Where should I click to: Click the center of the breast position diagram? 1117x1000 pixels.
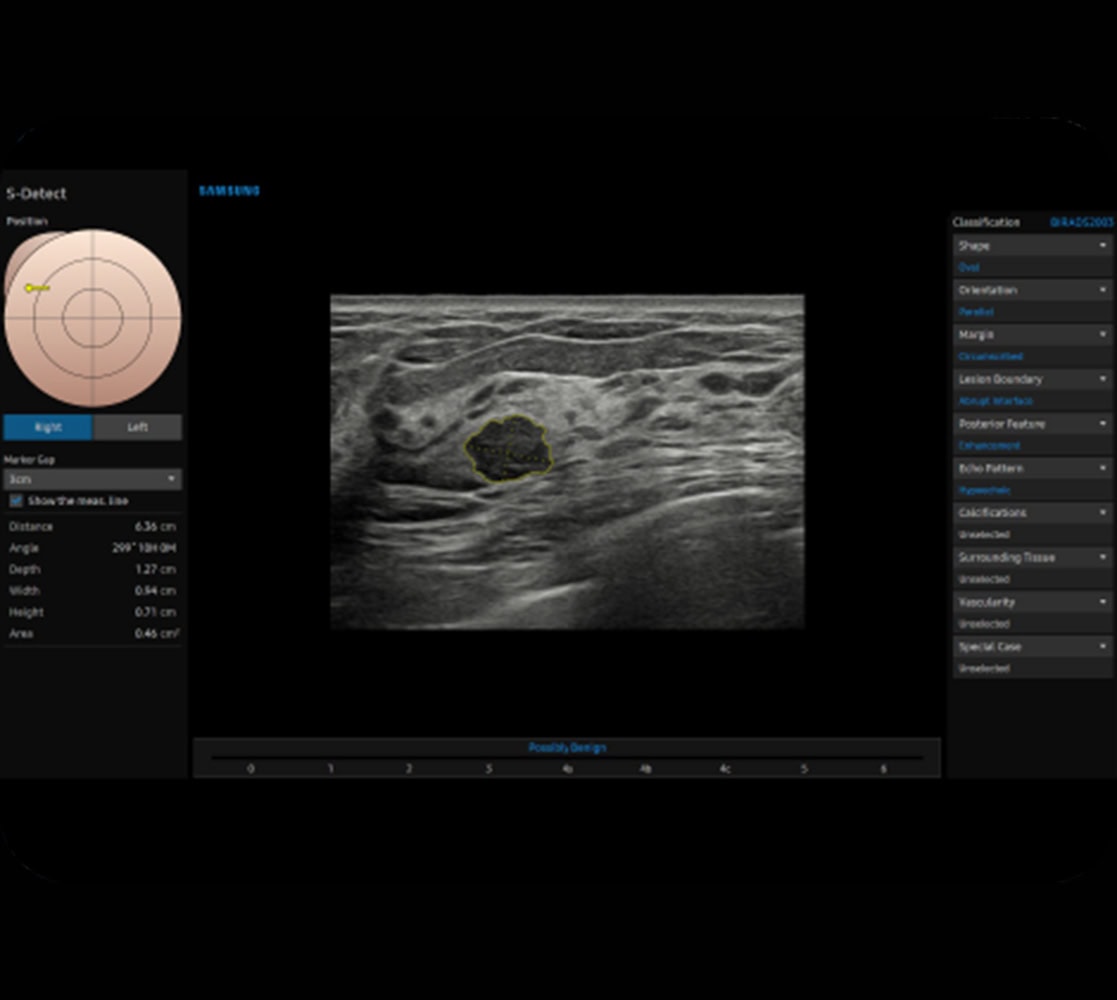[x=92, y=317]
